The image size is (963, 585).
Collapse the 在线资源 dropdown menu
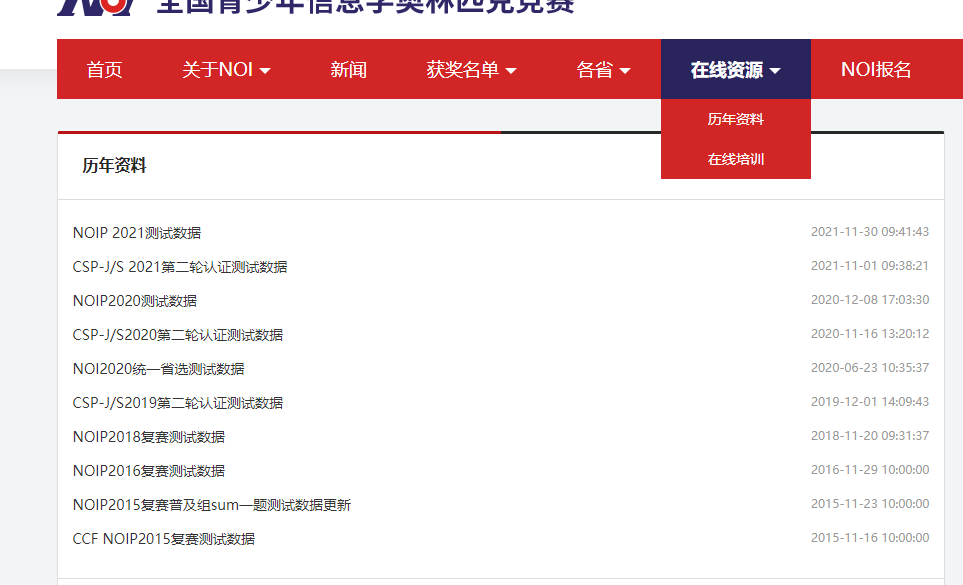tap(736, 69)
